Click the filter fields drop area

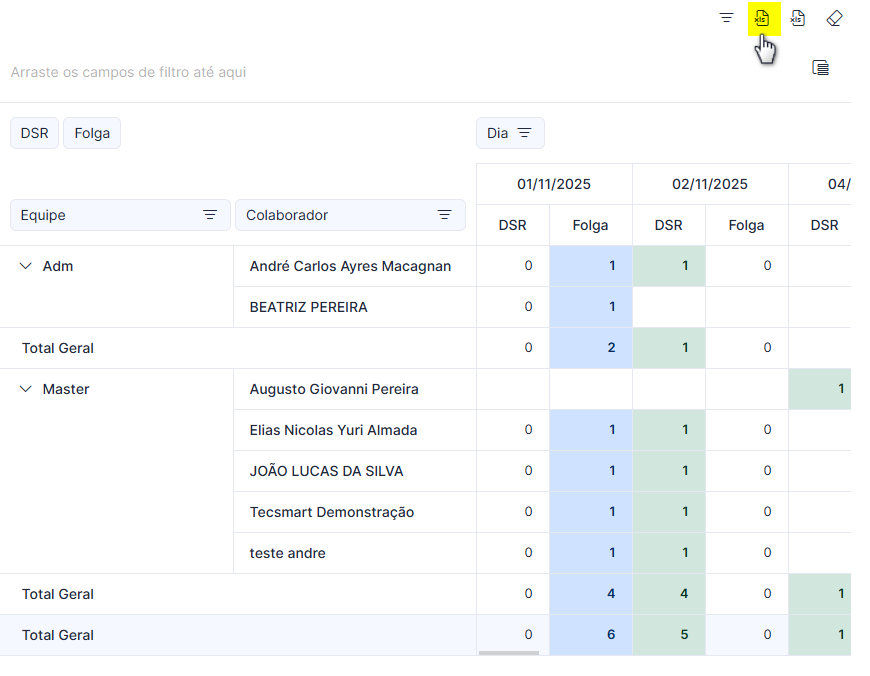pos(128,72)
